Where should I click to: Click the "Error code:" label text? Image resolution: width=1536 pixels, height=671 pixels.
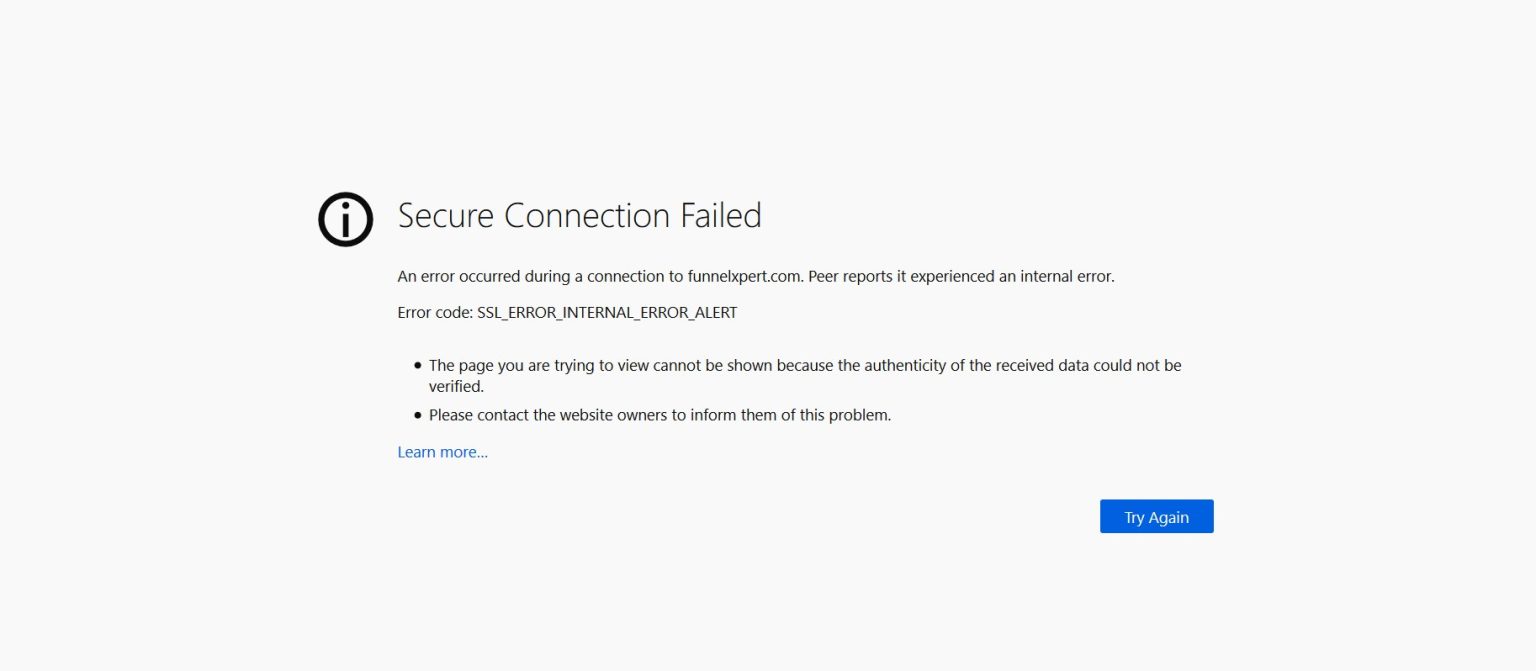(x=435, y=312)
